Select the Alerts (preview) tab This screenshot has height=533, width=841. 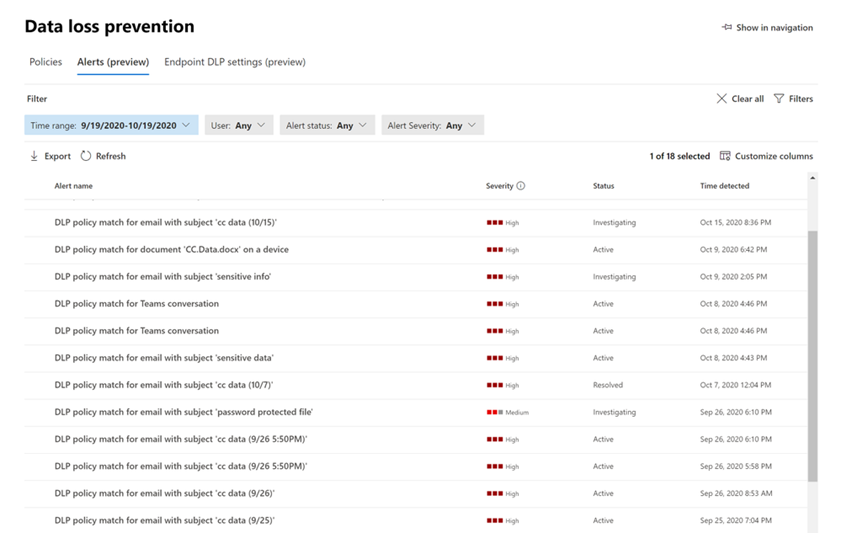click(x=113, y=62)
